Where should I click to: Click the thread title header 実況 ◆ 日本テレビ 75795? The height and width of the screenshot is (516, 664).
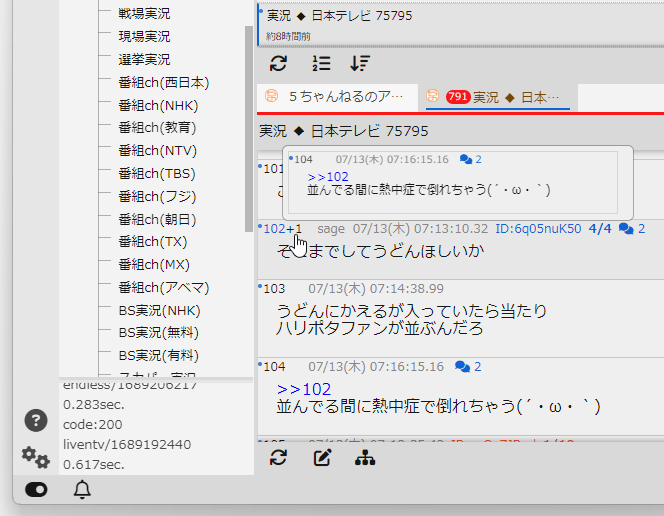point(344,131)
